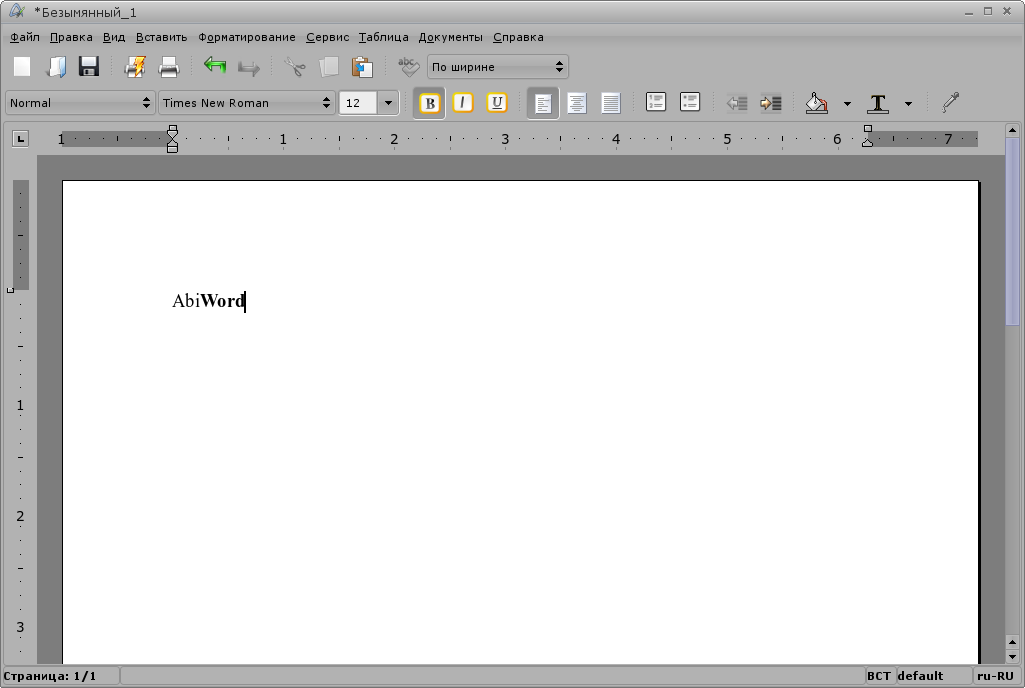Click the word AbiWord in the document
Image resolution: width=1025 pixels, height=688 pixels.
[209, 301]
